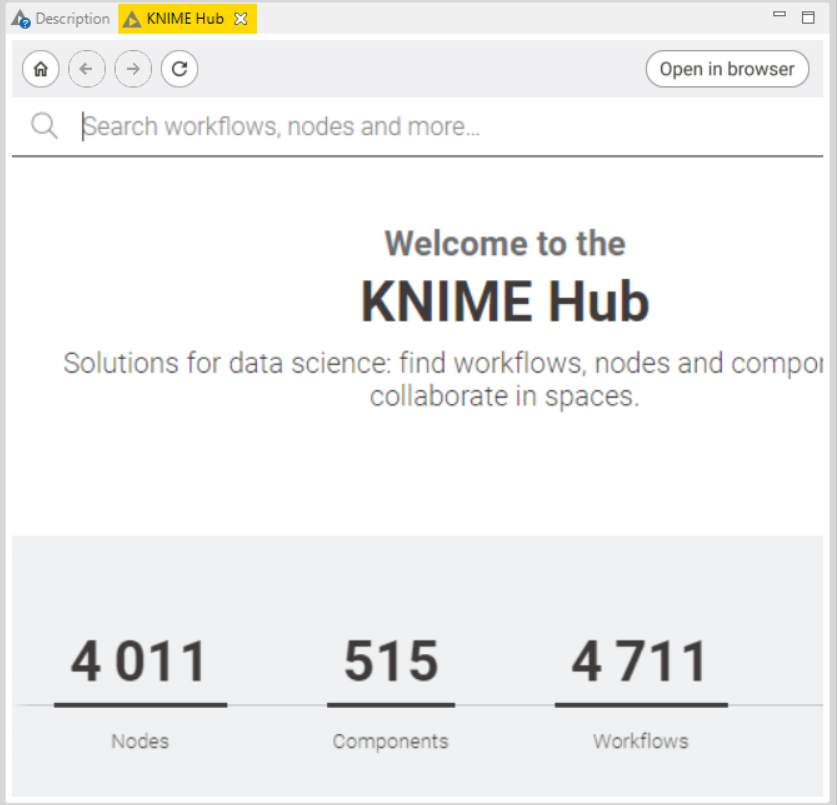Screen dimensions: 837x805
Task: Maximize the view panel
Action: 808,18
